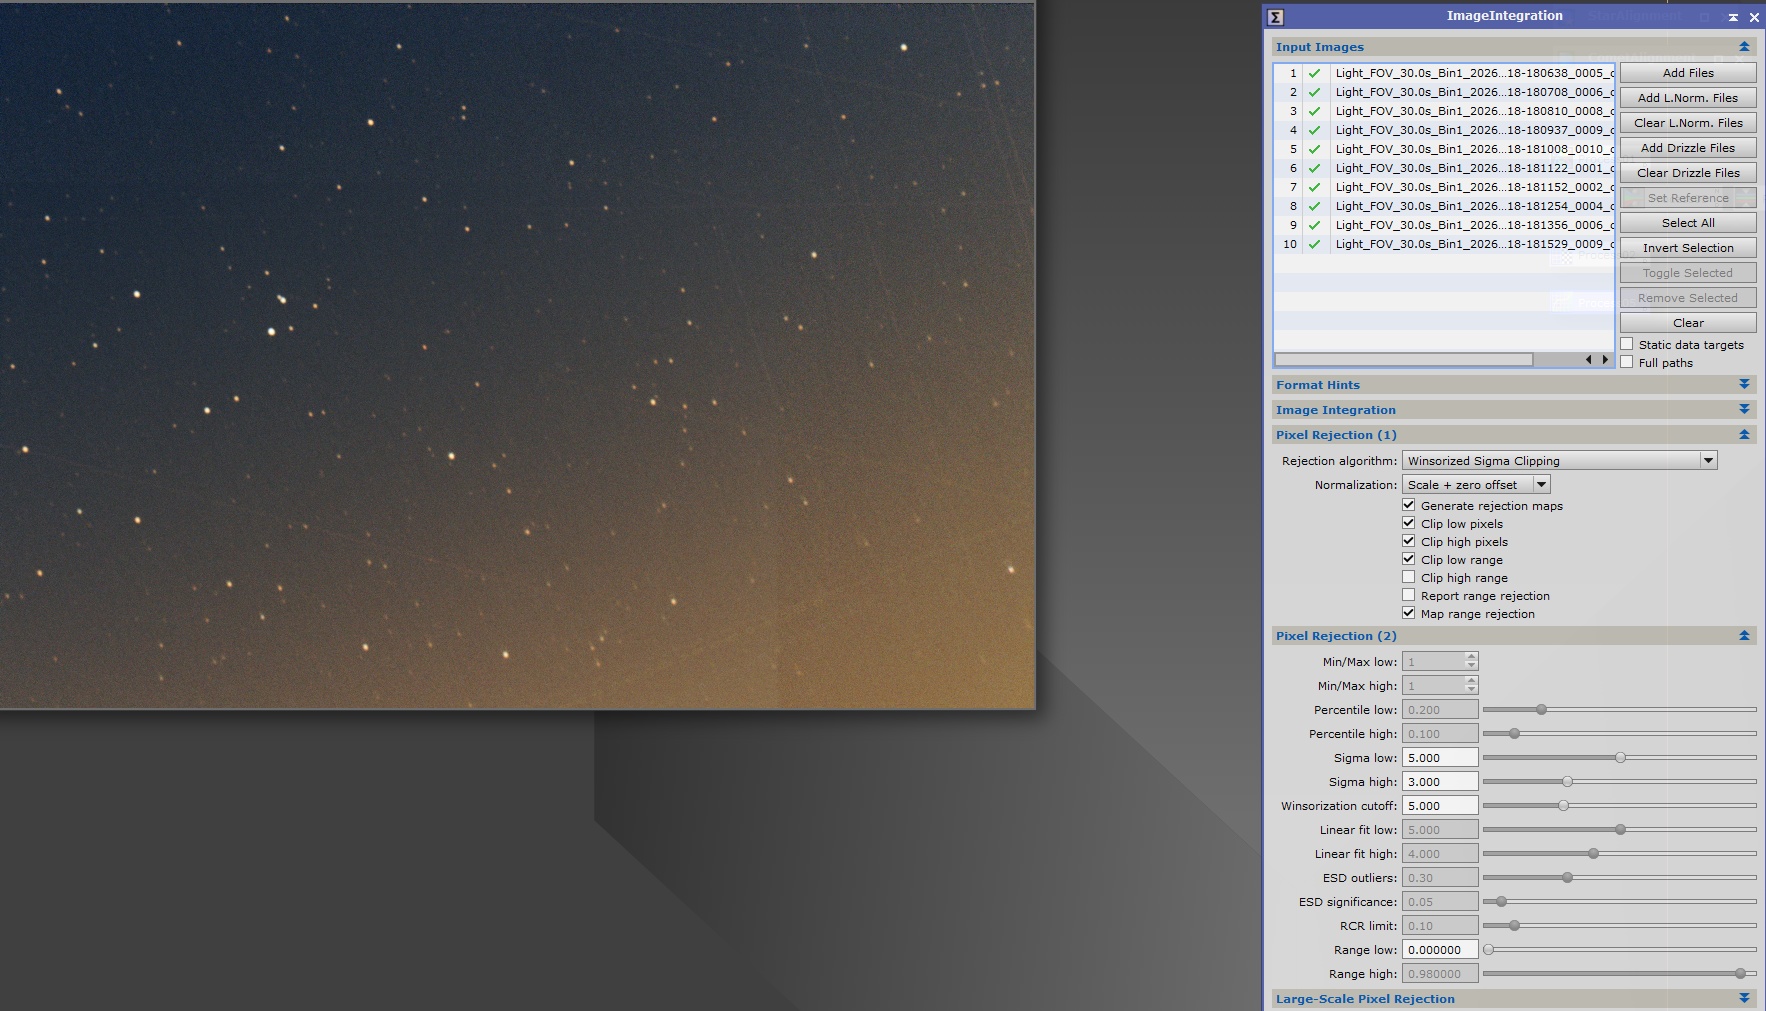The width and height of the screenshot is (1766, 1011).
Task: Enable the Clip high range checkbox
Action: 1409,577
